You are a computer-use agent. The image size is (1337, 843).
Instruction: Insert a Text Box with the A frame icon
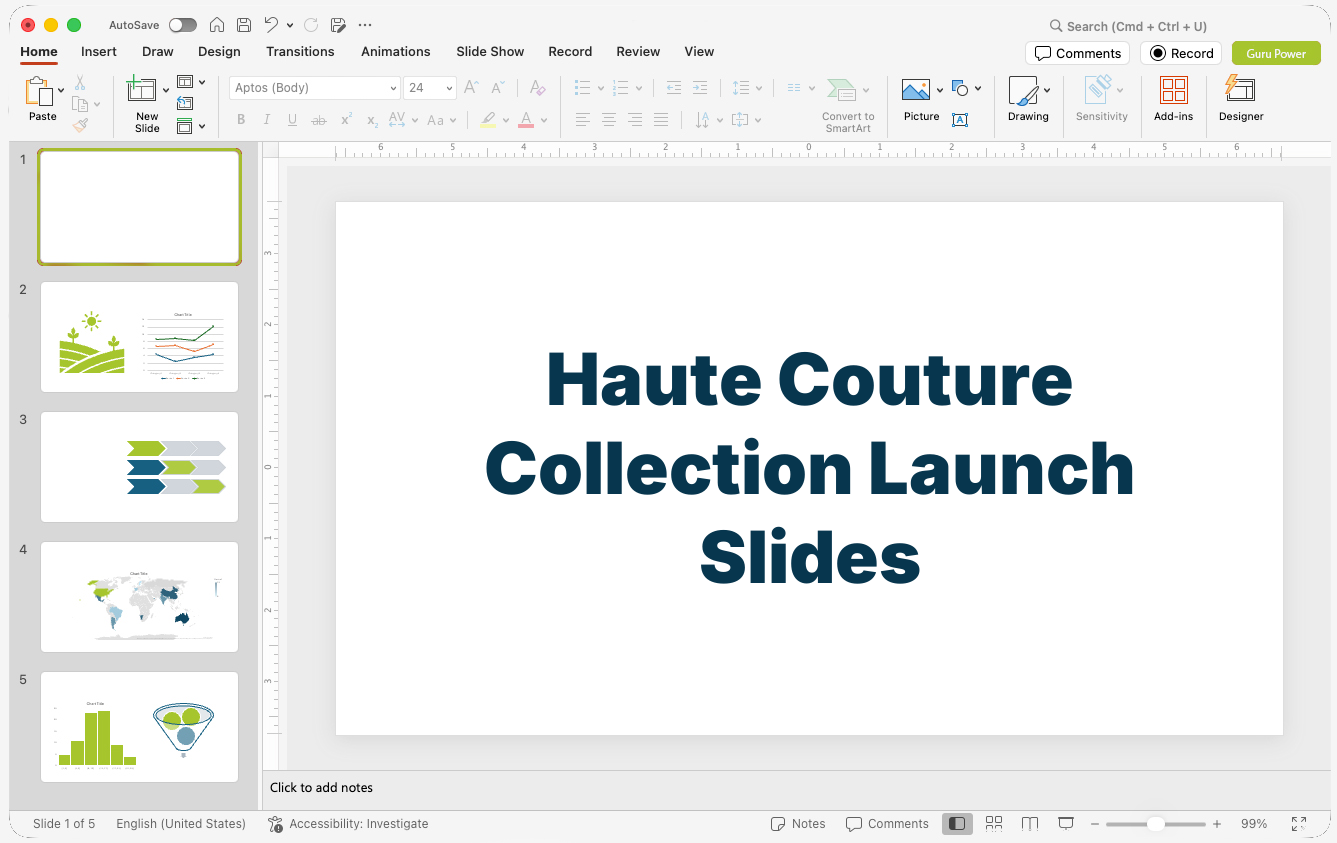click(960, 120)
